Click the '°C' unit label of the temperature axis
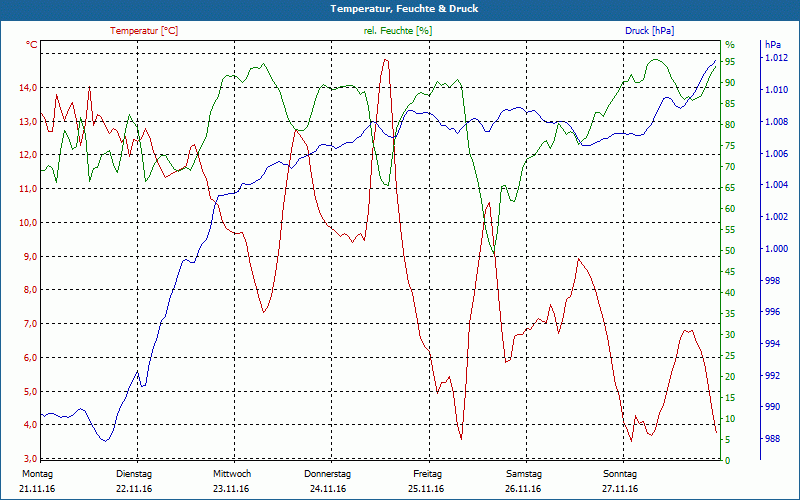Screen dimensions: 800x500 click(31, 45)
